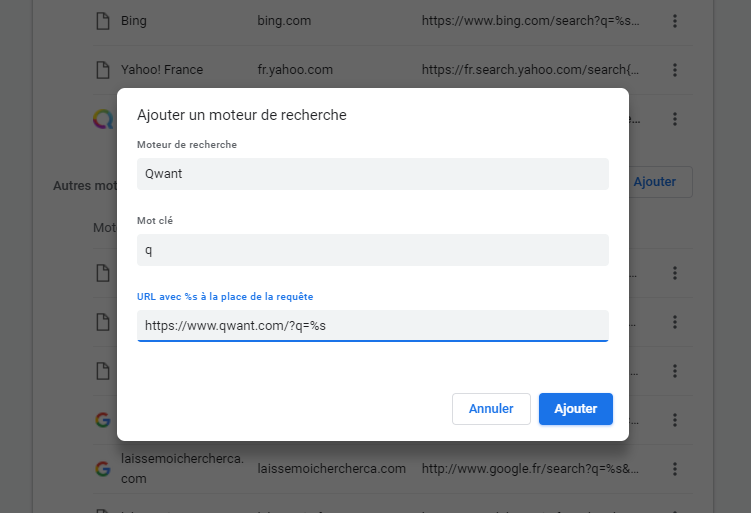Viewport: 751px width, 513px height.
Task: Click the Bing page icon
Action: point(101,20)
